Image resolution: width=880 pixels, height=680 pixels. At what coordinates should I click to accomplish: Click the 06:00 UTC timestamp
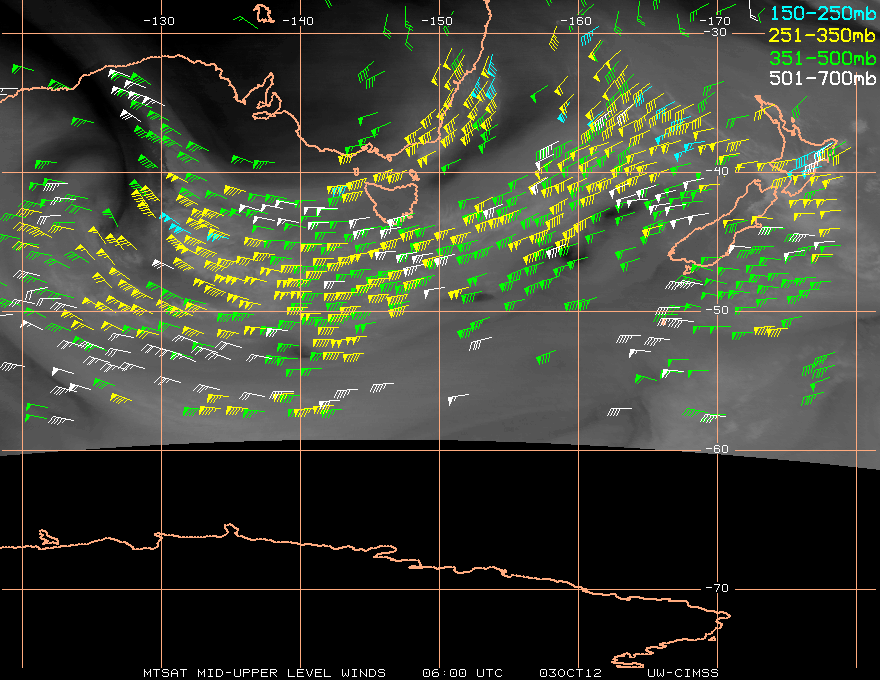[462, 673]
